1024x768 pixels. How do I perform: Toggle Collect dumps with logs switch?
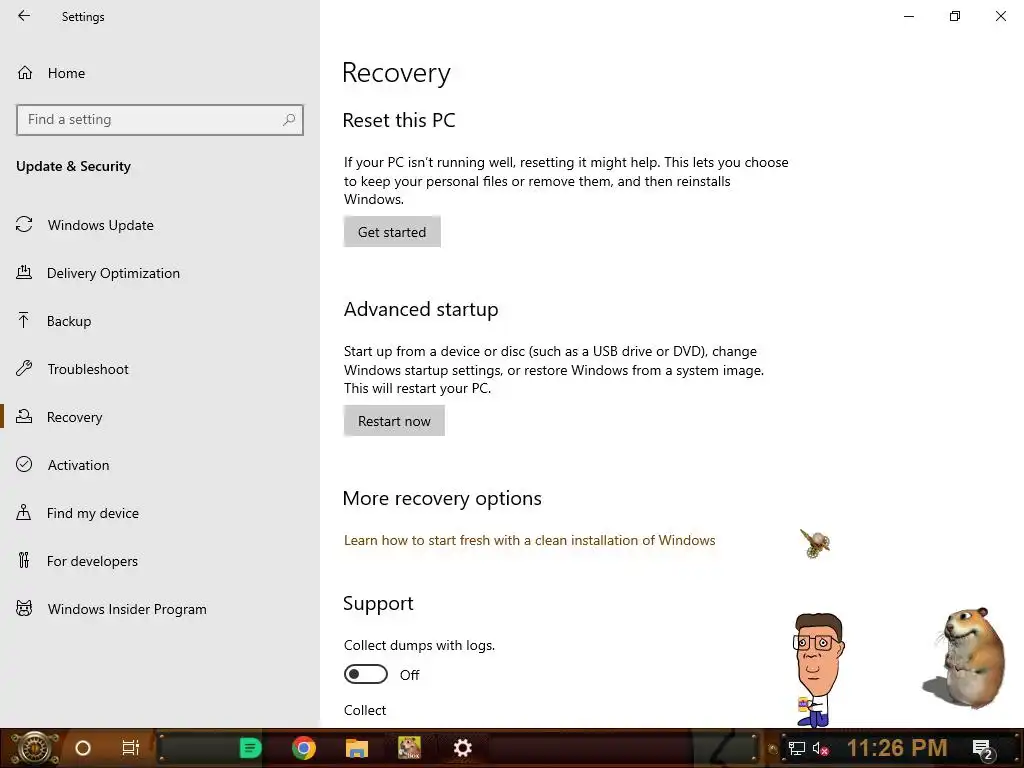click(366, 674)
